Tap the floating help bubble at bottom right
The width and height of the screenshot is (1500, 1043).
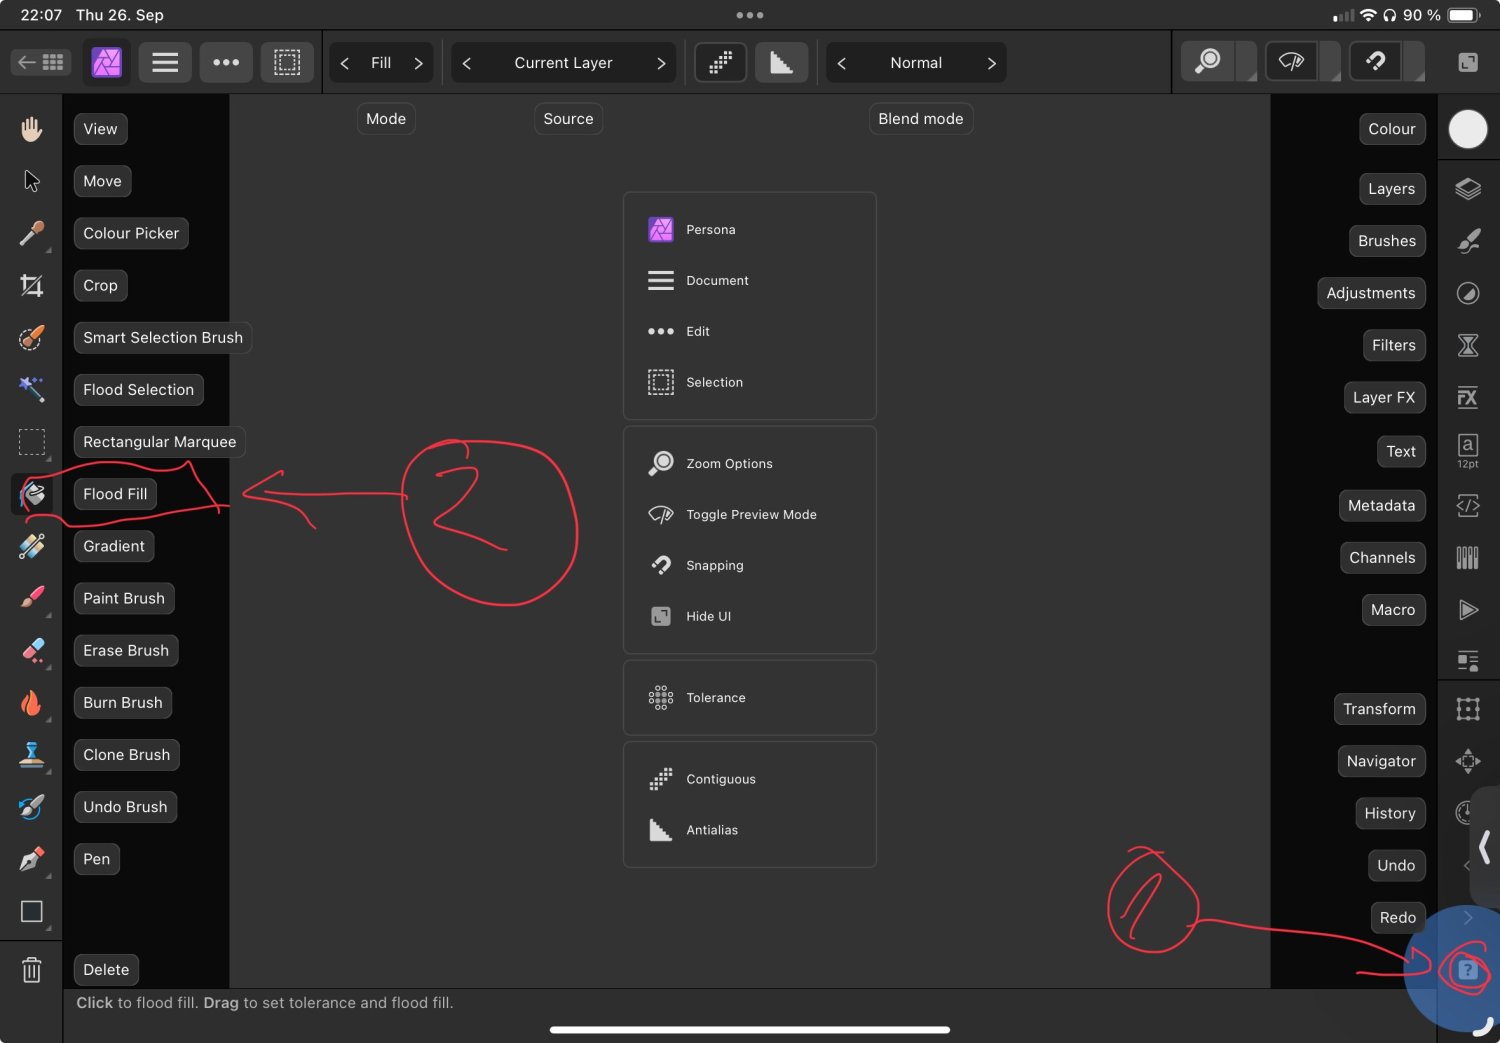pyautogui.click(x=1467, y=969)
